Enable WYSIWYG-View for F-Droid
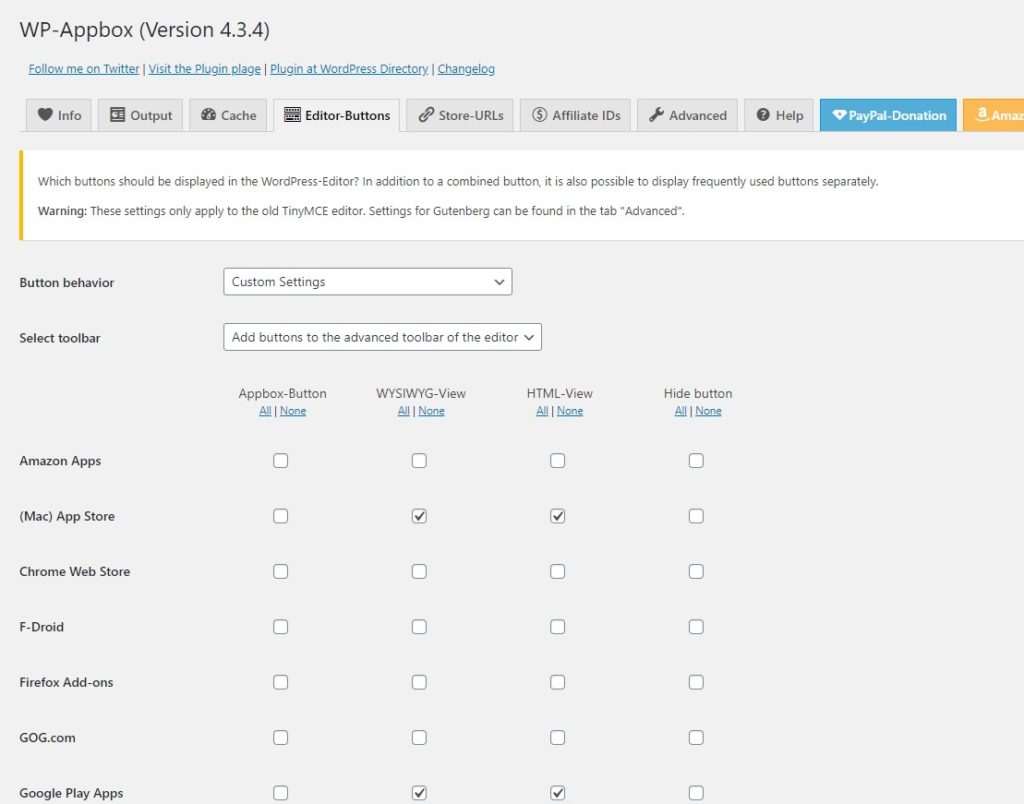Viewport: 1024px width, 804px height. pyautogui.click(x=419, y=627)
